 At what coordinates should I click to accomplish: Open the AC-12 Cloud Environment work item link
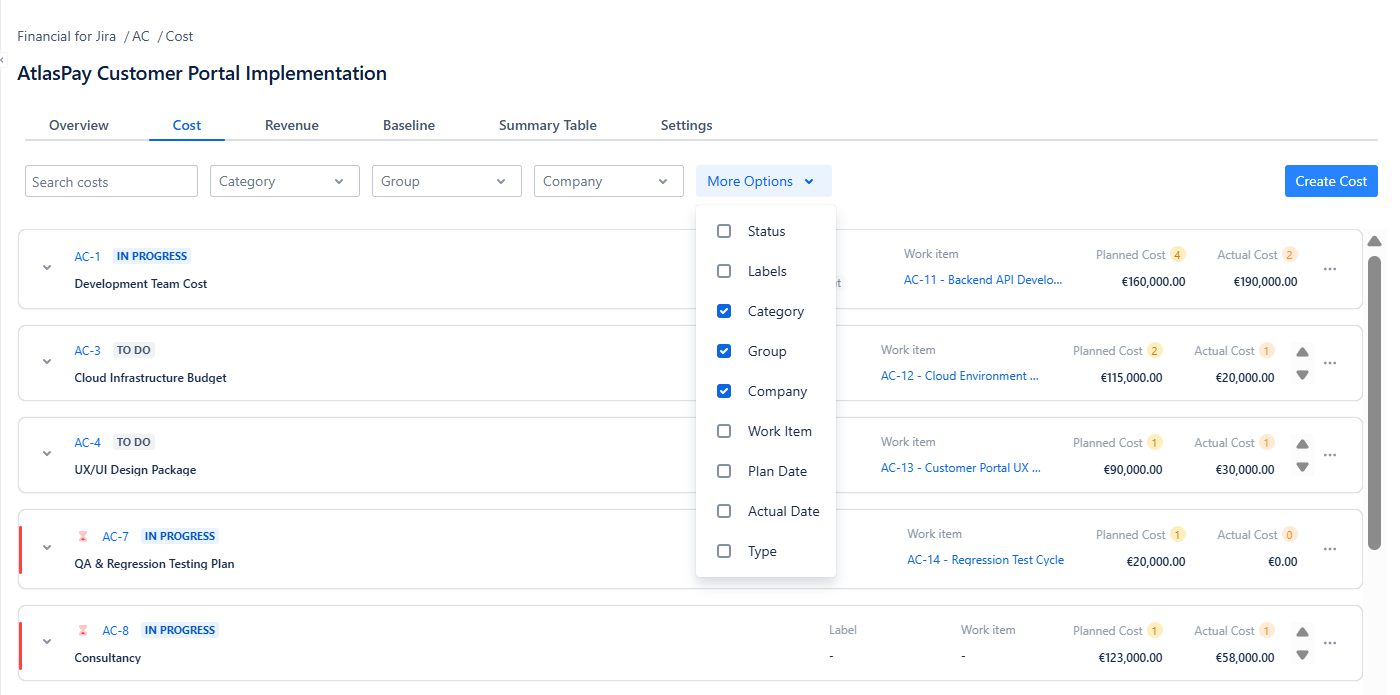click(960, 376)
